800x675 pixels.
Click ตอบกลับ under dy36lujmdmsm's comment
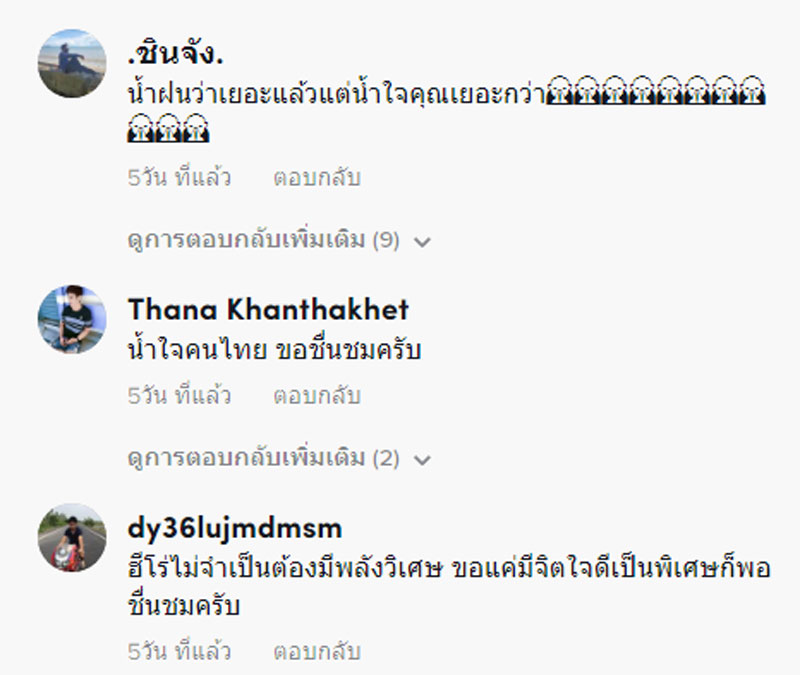317,652
